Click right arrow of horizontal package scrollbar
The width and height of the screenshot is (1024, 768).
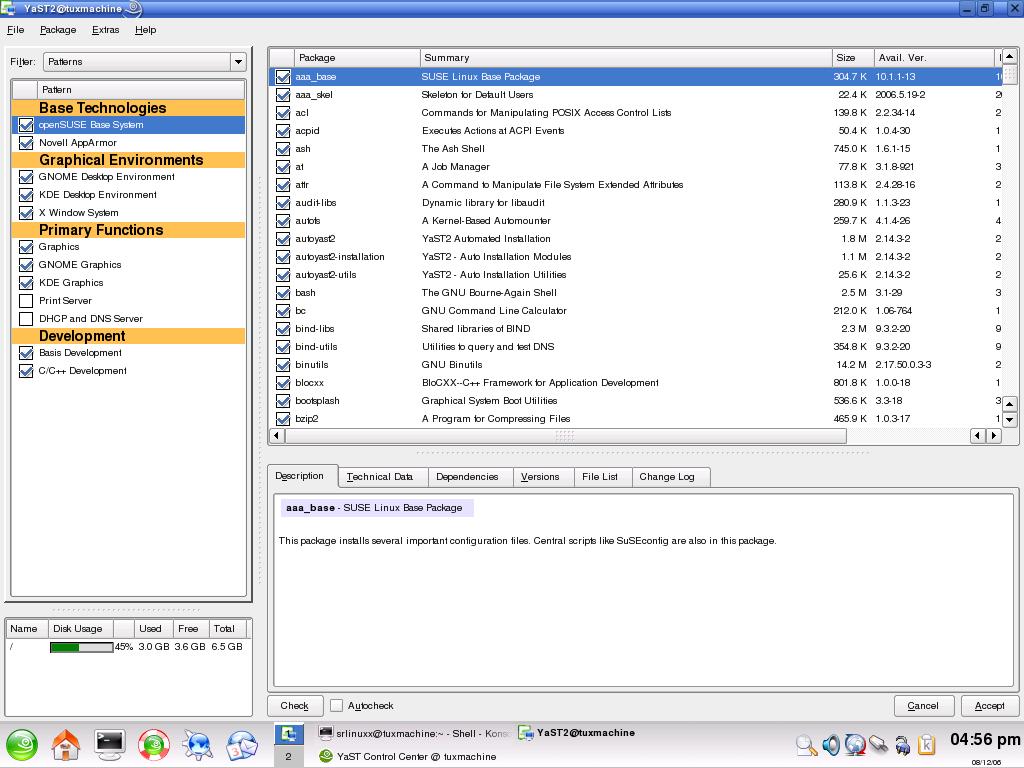[994, 435]
